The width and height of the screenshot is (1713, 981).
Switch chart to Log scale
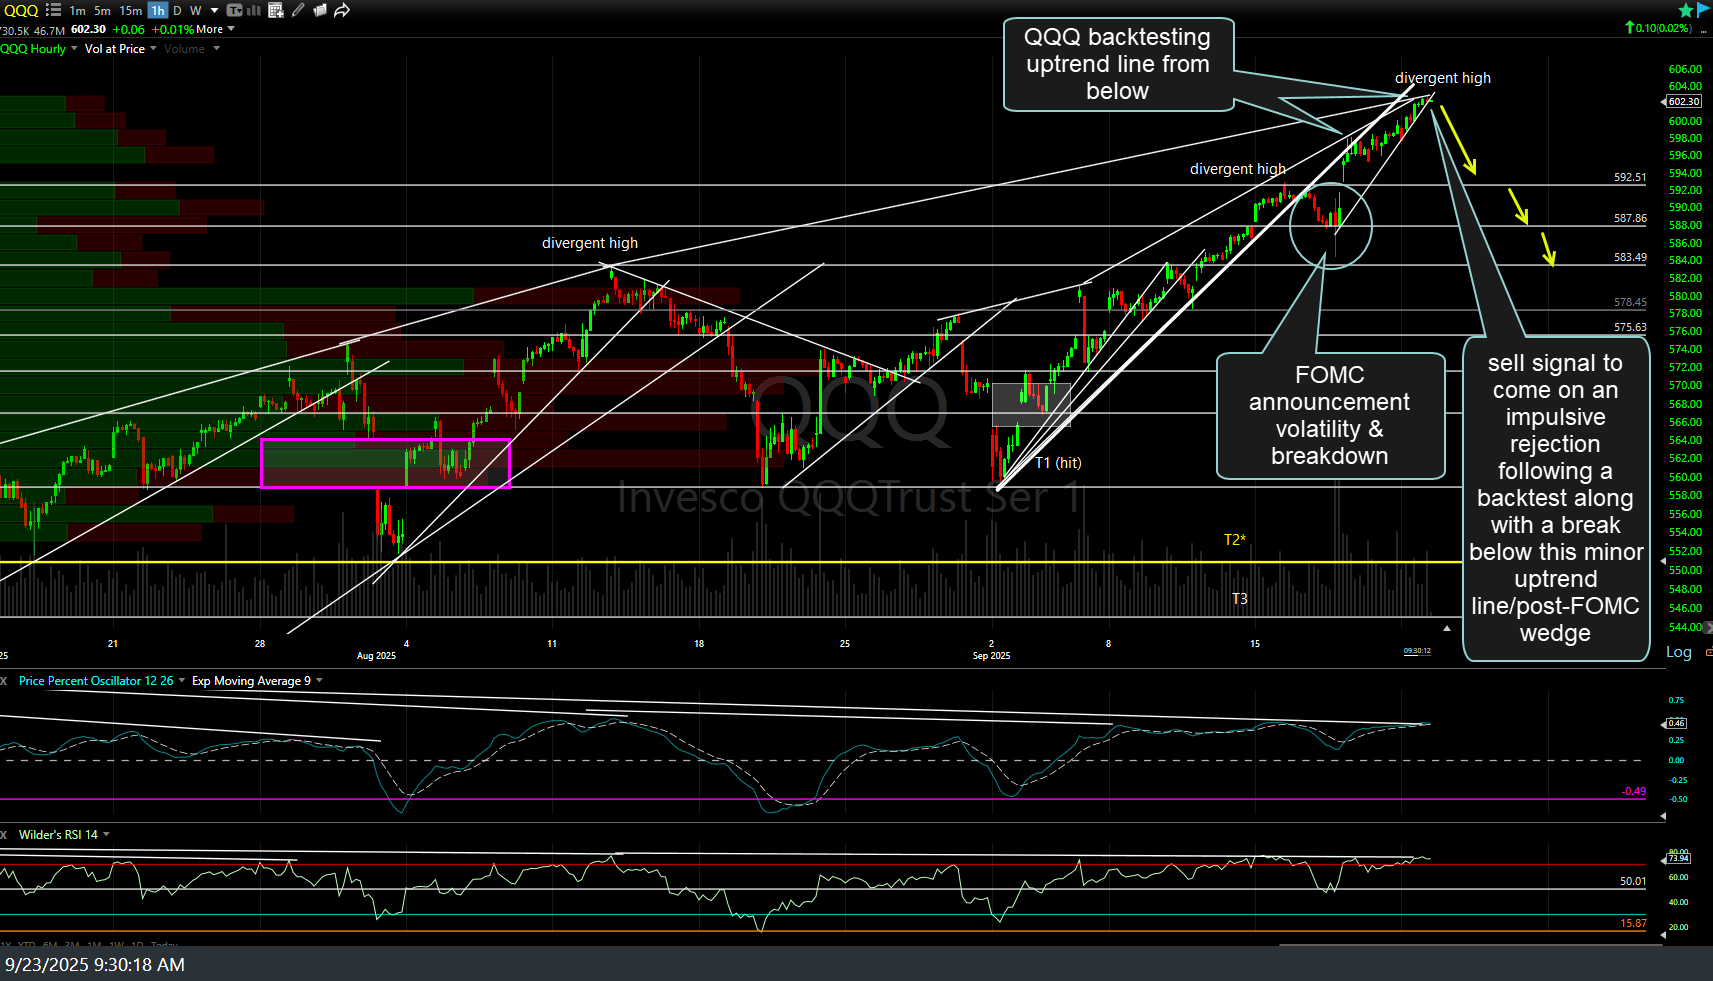pyautogui.click(x=1678, y=652)
